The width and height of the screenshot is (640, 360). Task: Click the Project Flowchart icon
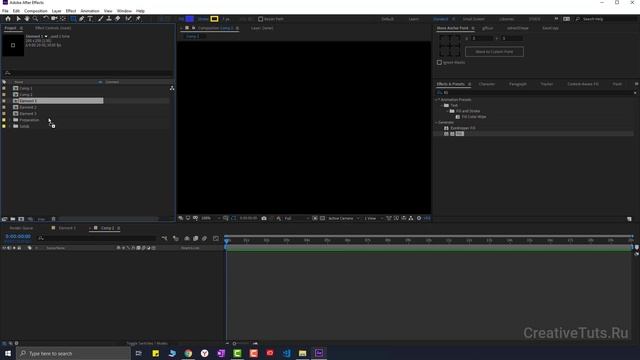[172, 88]
